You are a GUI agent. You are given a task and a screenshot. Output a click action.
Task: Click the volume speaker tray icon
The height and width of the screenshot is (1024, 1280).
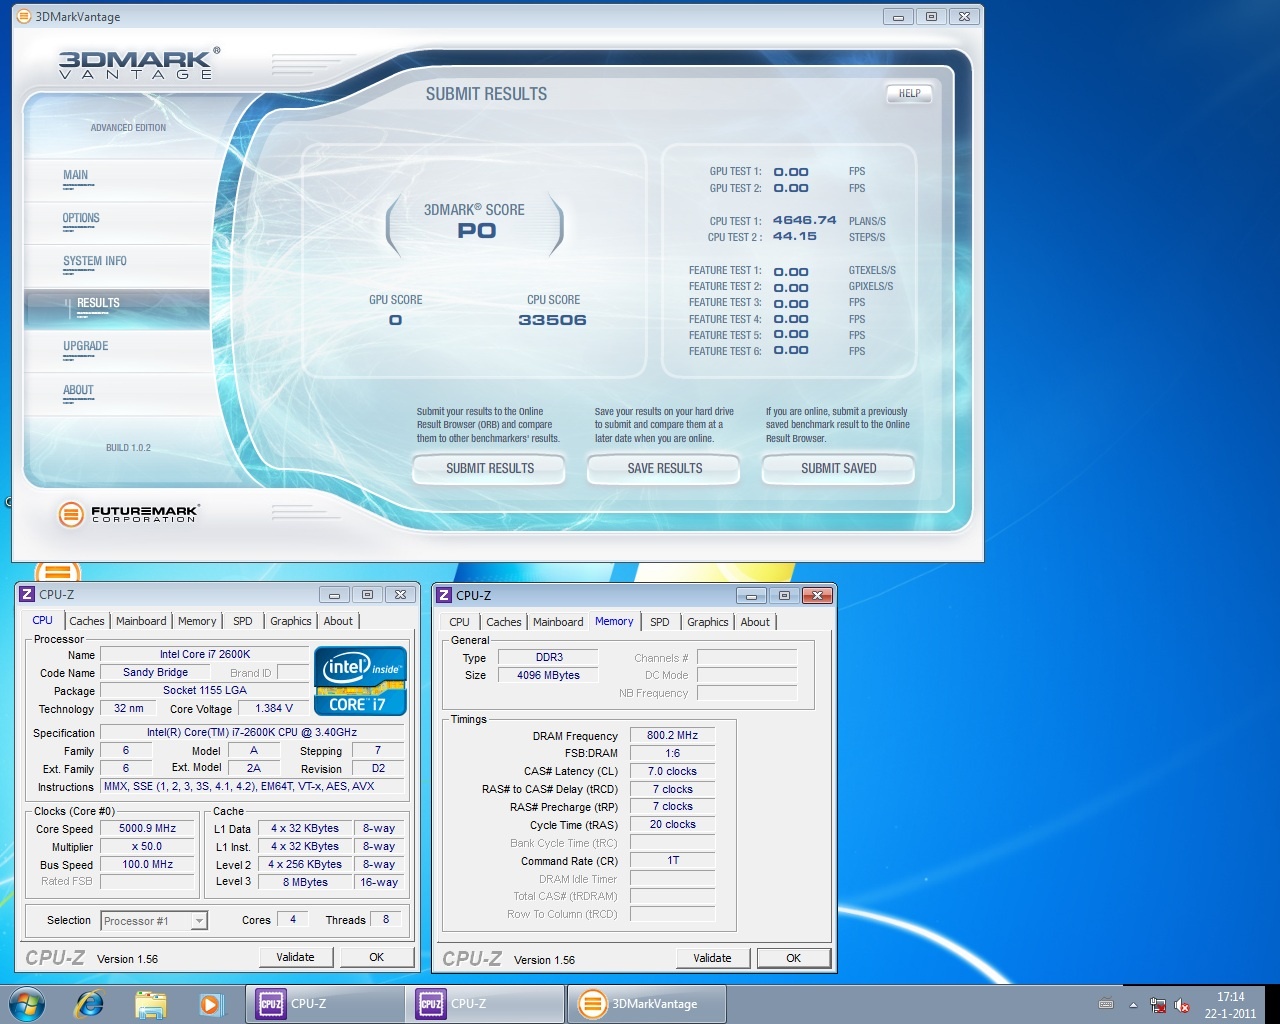pos(1182,1005)
